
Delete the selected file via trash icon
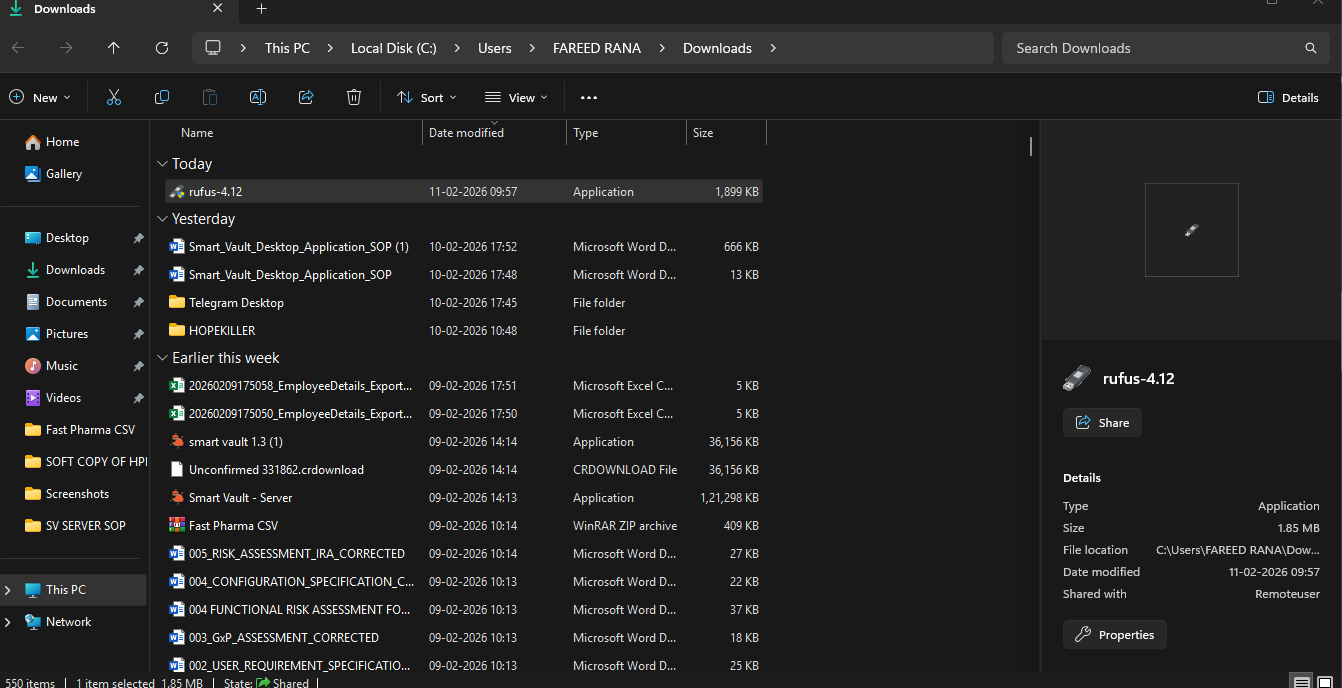click(x=354, y=97)
